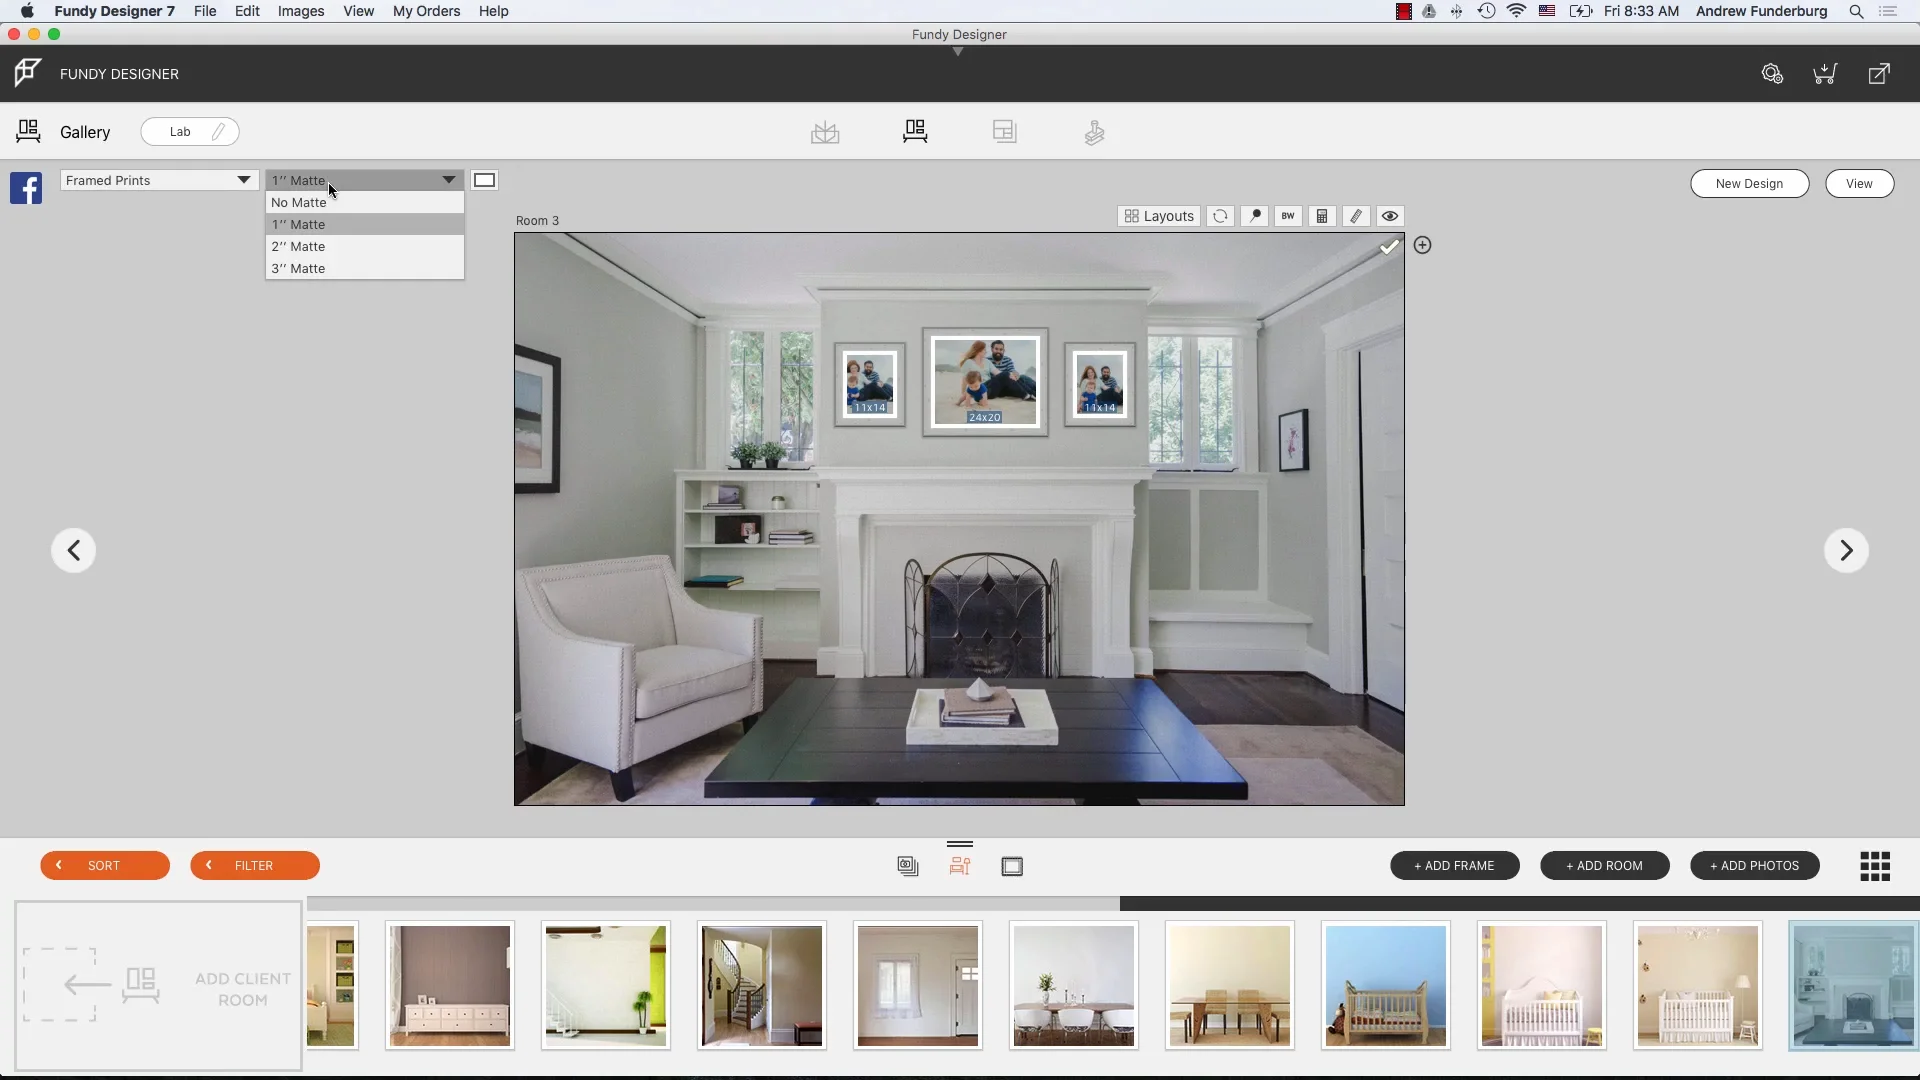The image size is (1920, 1080).
Task: Click the Lab label next to Gallery
Action: tap(179, 131)
